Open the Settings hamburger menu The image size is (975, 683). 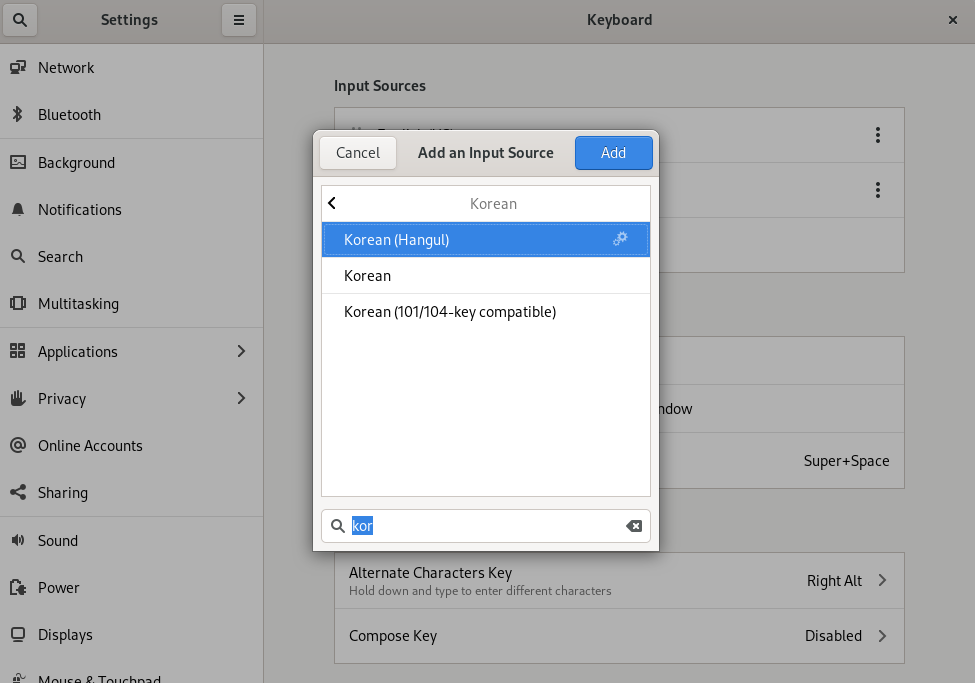point(239,20)
